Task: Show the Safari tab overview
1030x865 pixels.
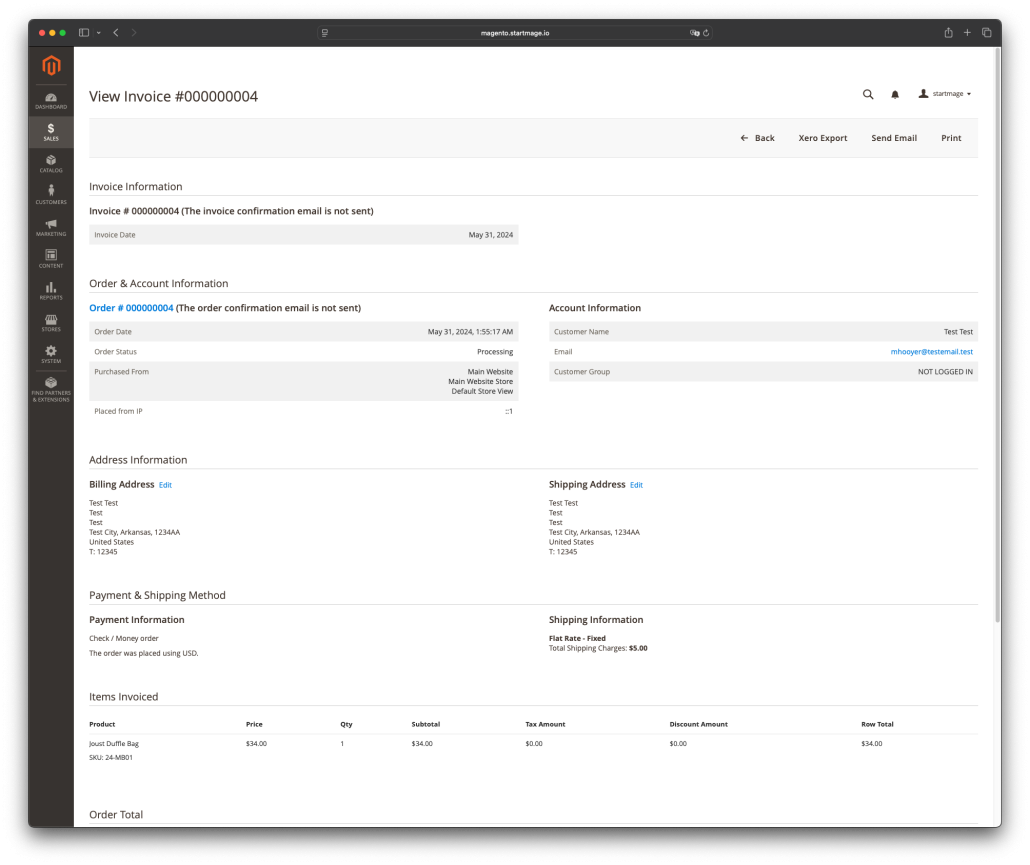Action: (x=986, y=32)
